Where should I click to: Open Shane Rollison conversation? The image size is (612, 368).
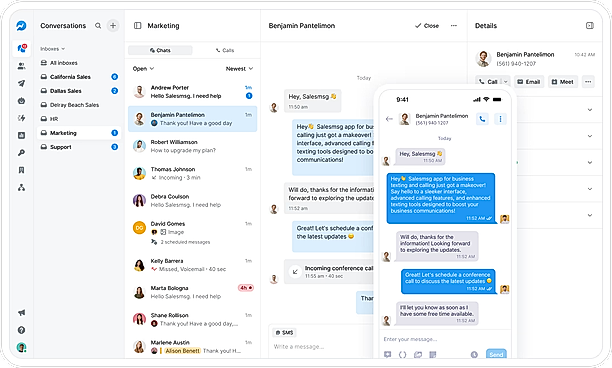tap(192, 319)
